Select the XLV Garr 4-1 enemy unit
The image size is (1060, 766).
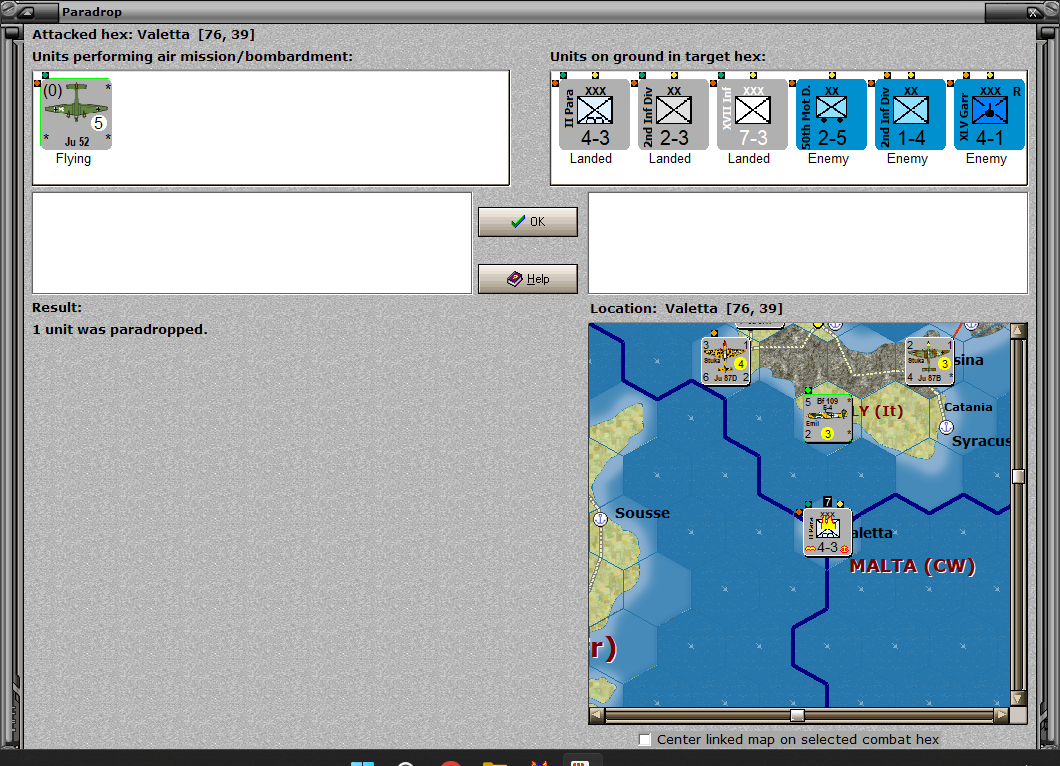[990, 114]
